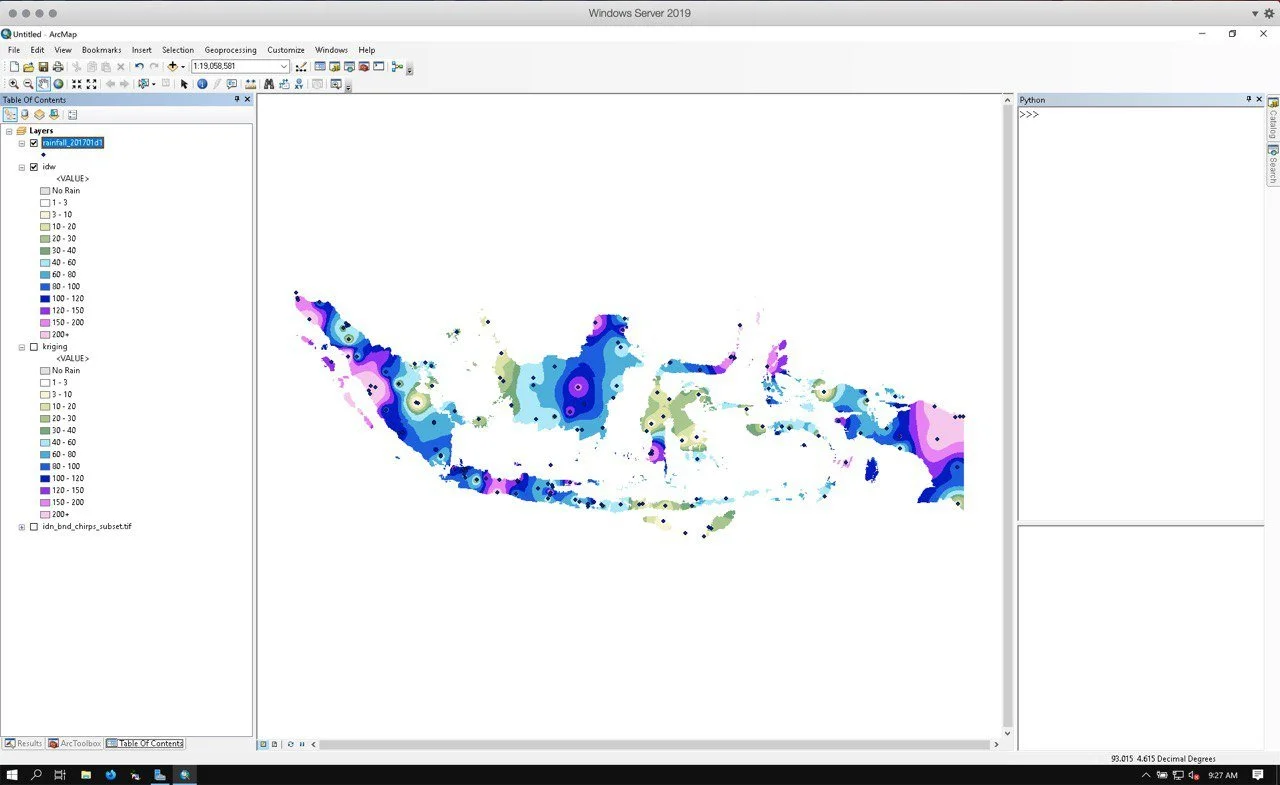Expand the idn_bnd_chirps_subset.tif layer node
The width and height of the screenshot is (1280, 785).
tap(22, 527)
